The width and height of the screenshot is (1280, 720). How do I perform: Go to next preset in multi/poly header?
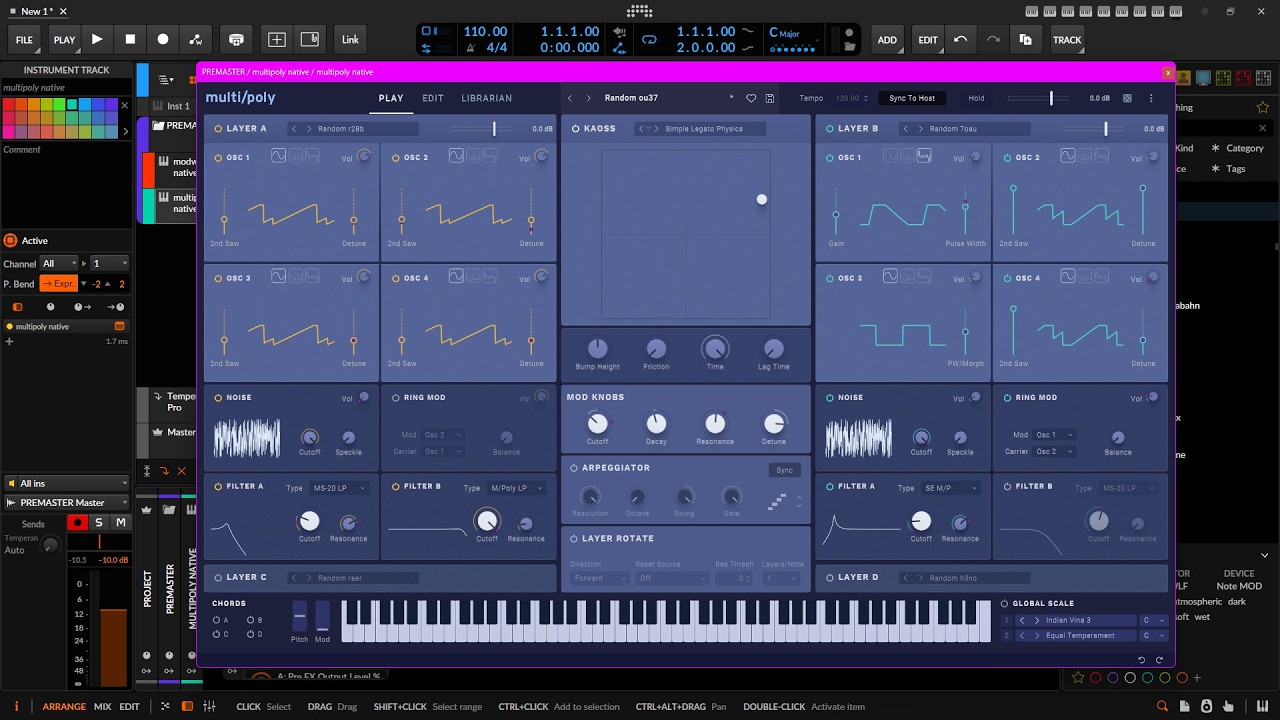coord(588,98)
